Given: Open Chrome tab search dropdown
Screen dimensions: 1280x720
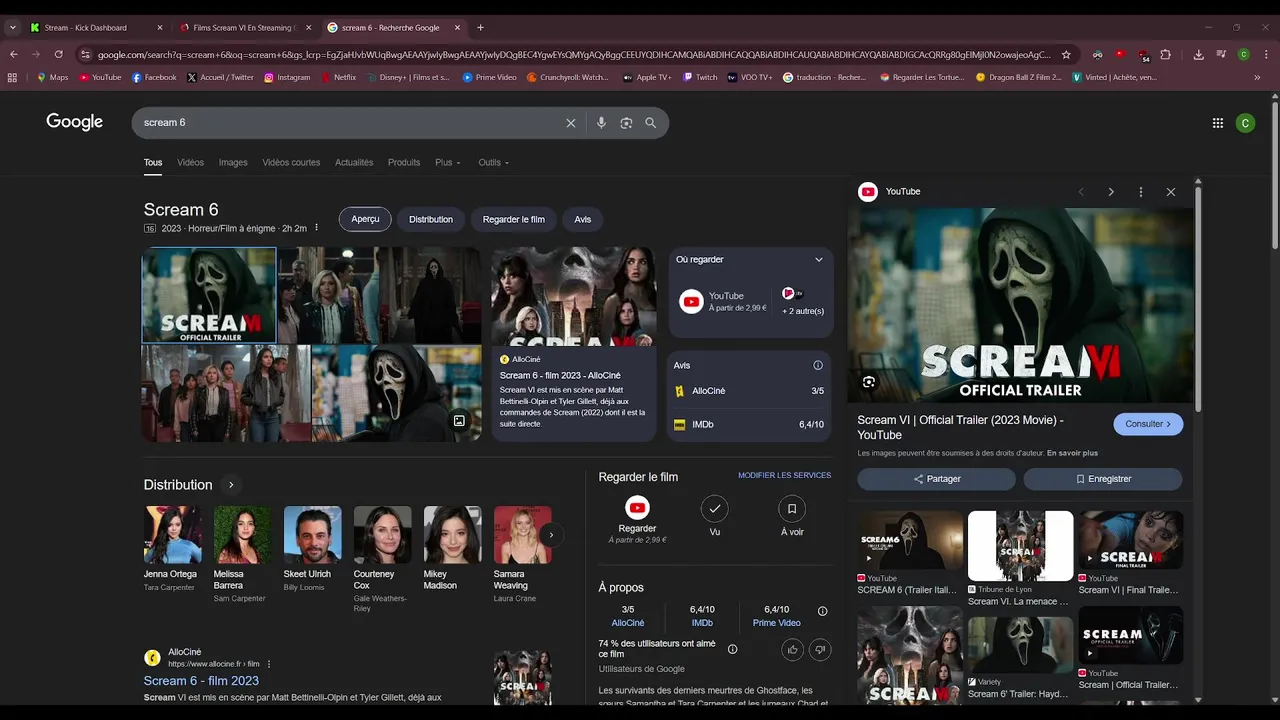Looking at the screenshot, I should coord(13,28).
